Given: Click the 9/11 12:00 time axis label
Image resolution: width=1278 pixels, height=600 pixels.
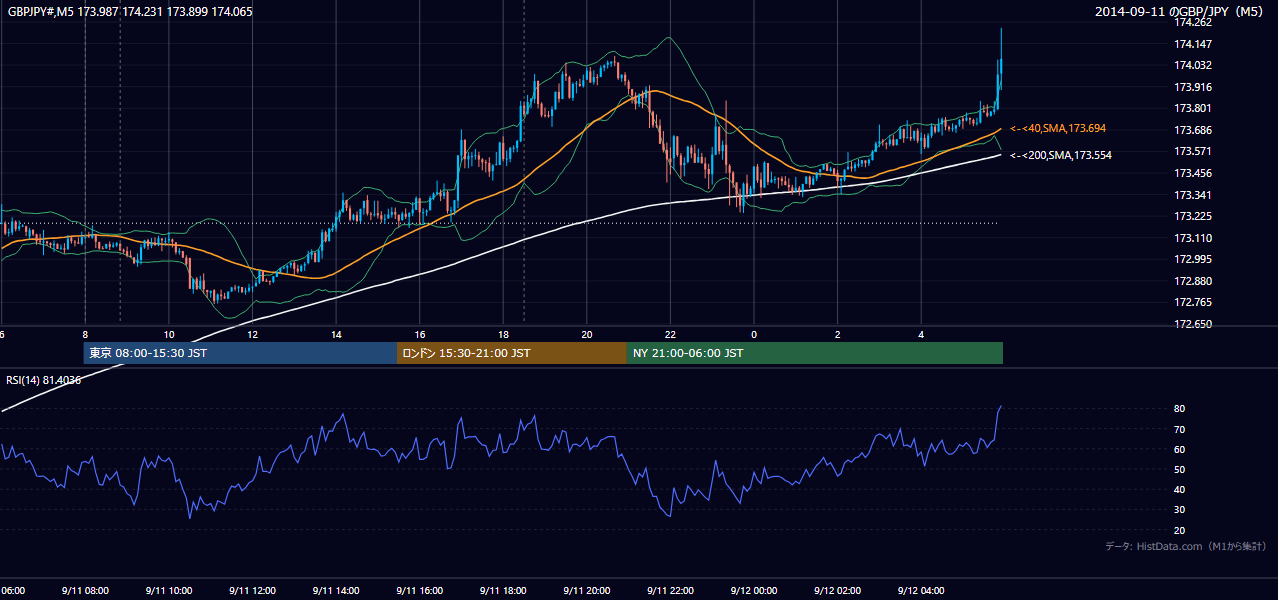Looking at the screenshot, I should pyautogui.click(x=252, y=591).
